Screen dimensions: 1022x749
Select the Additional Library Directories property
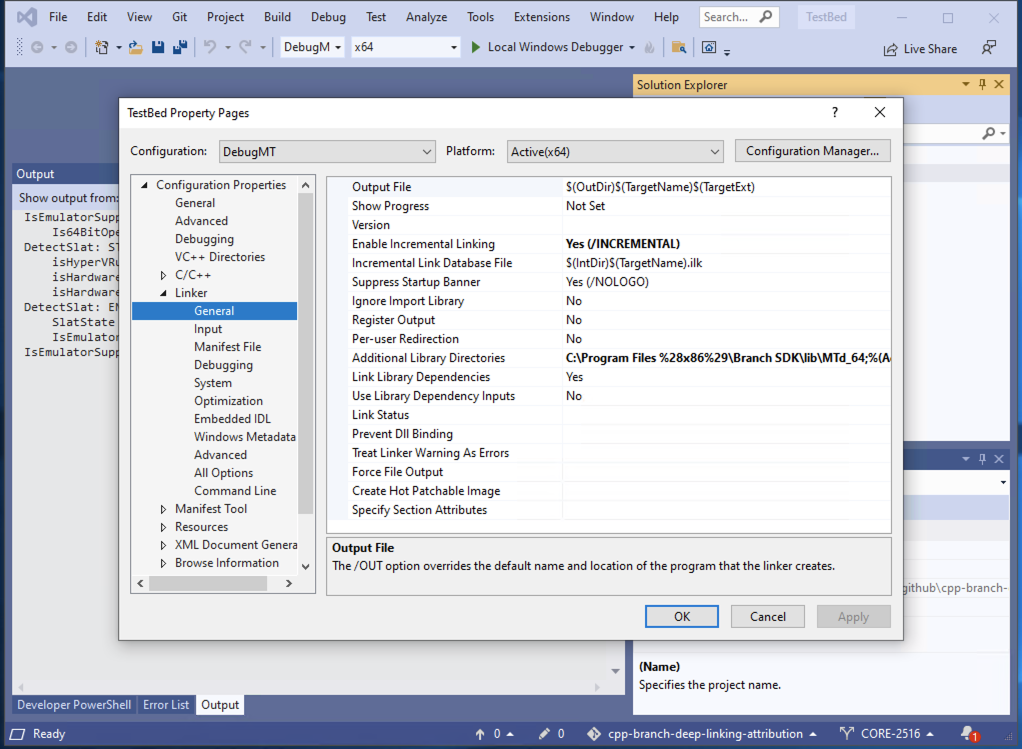[428, 358]
